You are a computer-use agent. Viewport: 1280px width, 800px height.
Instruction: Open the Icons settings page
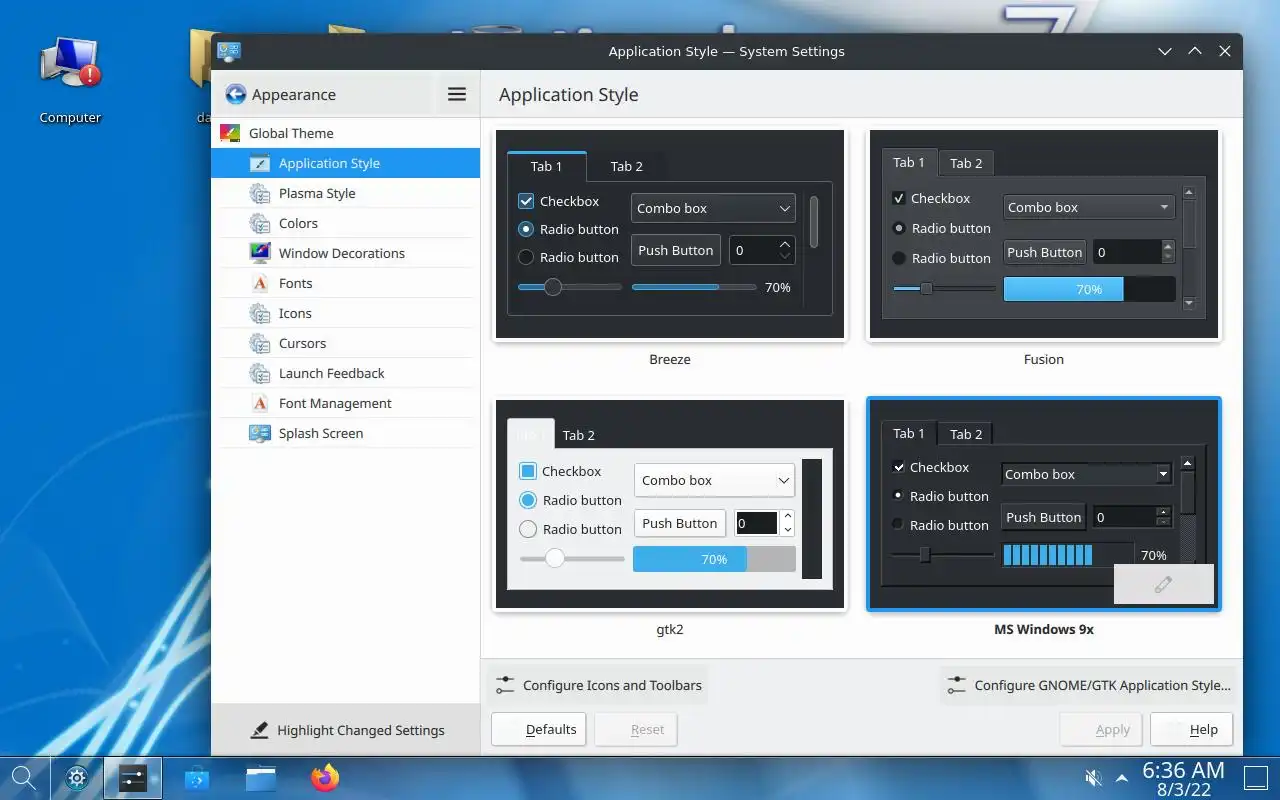345,313
